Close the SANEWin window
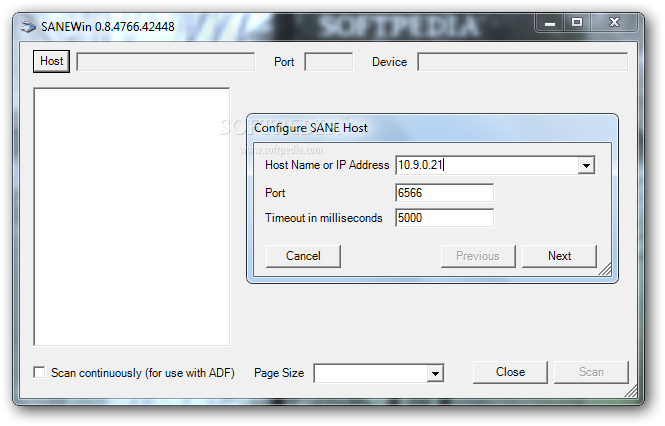The width and height of the screenshot is (665, 426). [614, 22]
